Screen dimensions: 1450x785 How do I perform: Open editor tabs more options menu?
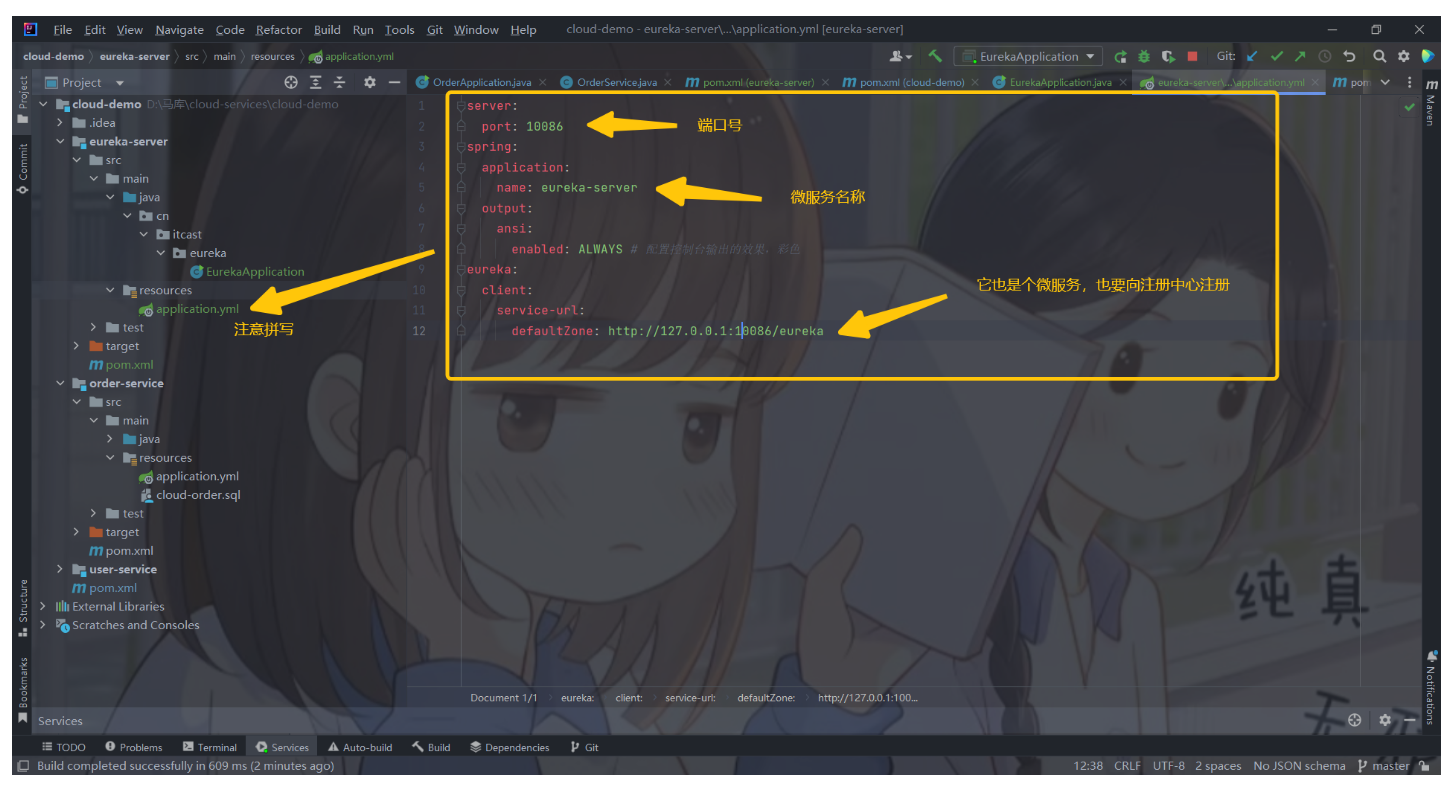(1410, 82)
